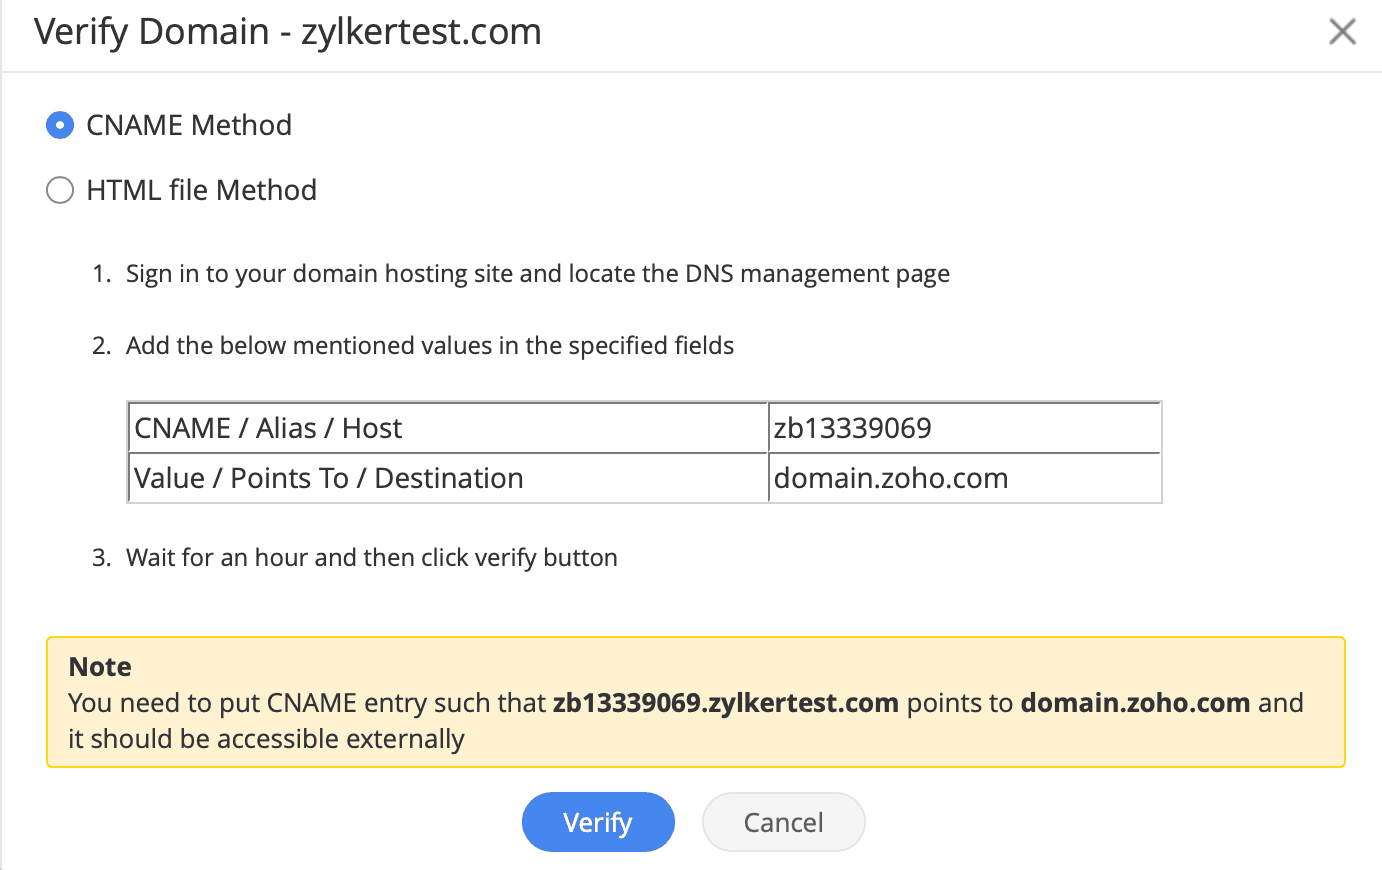Click the "CNAME Method" label text
Screen dimensions: 1382x870
(x=189, y=126)
